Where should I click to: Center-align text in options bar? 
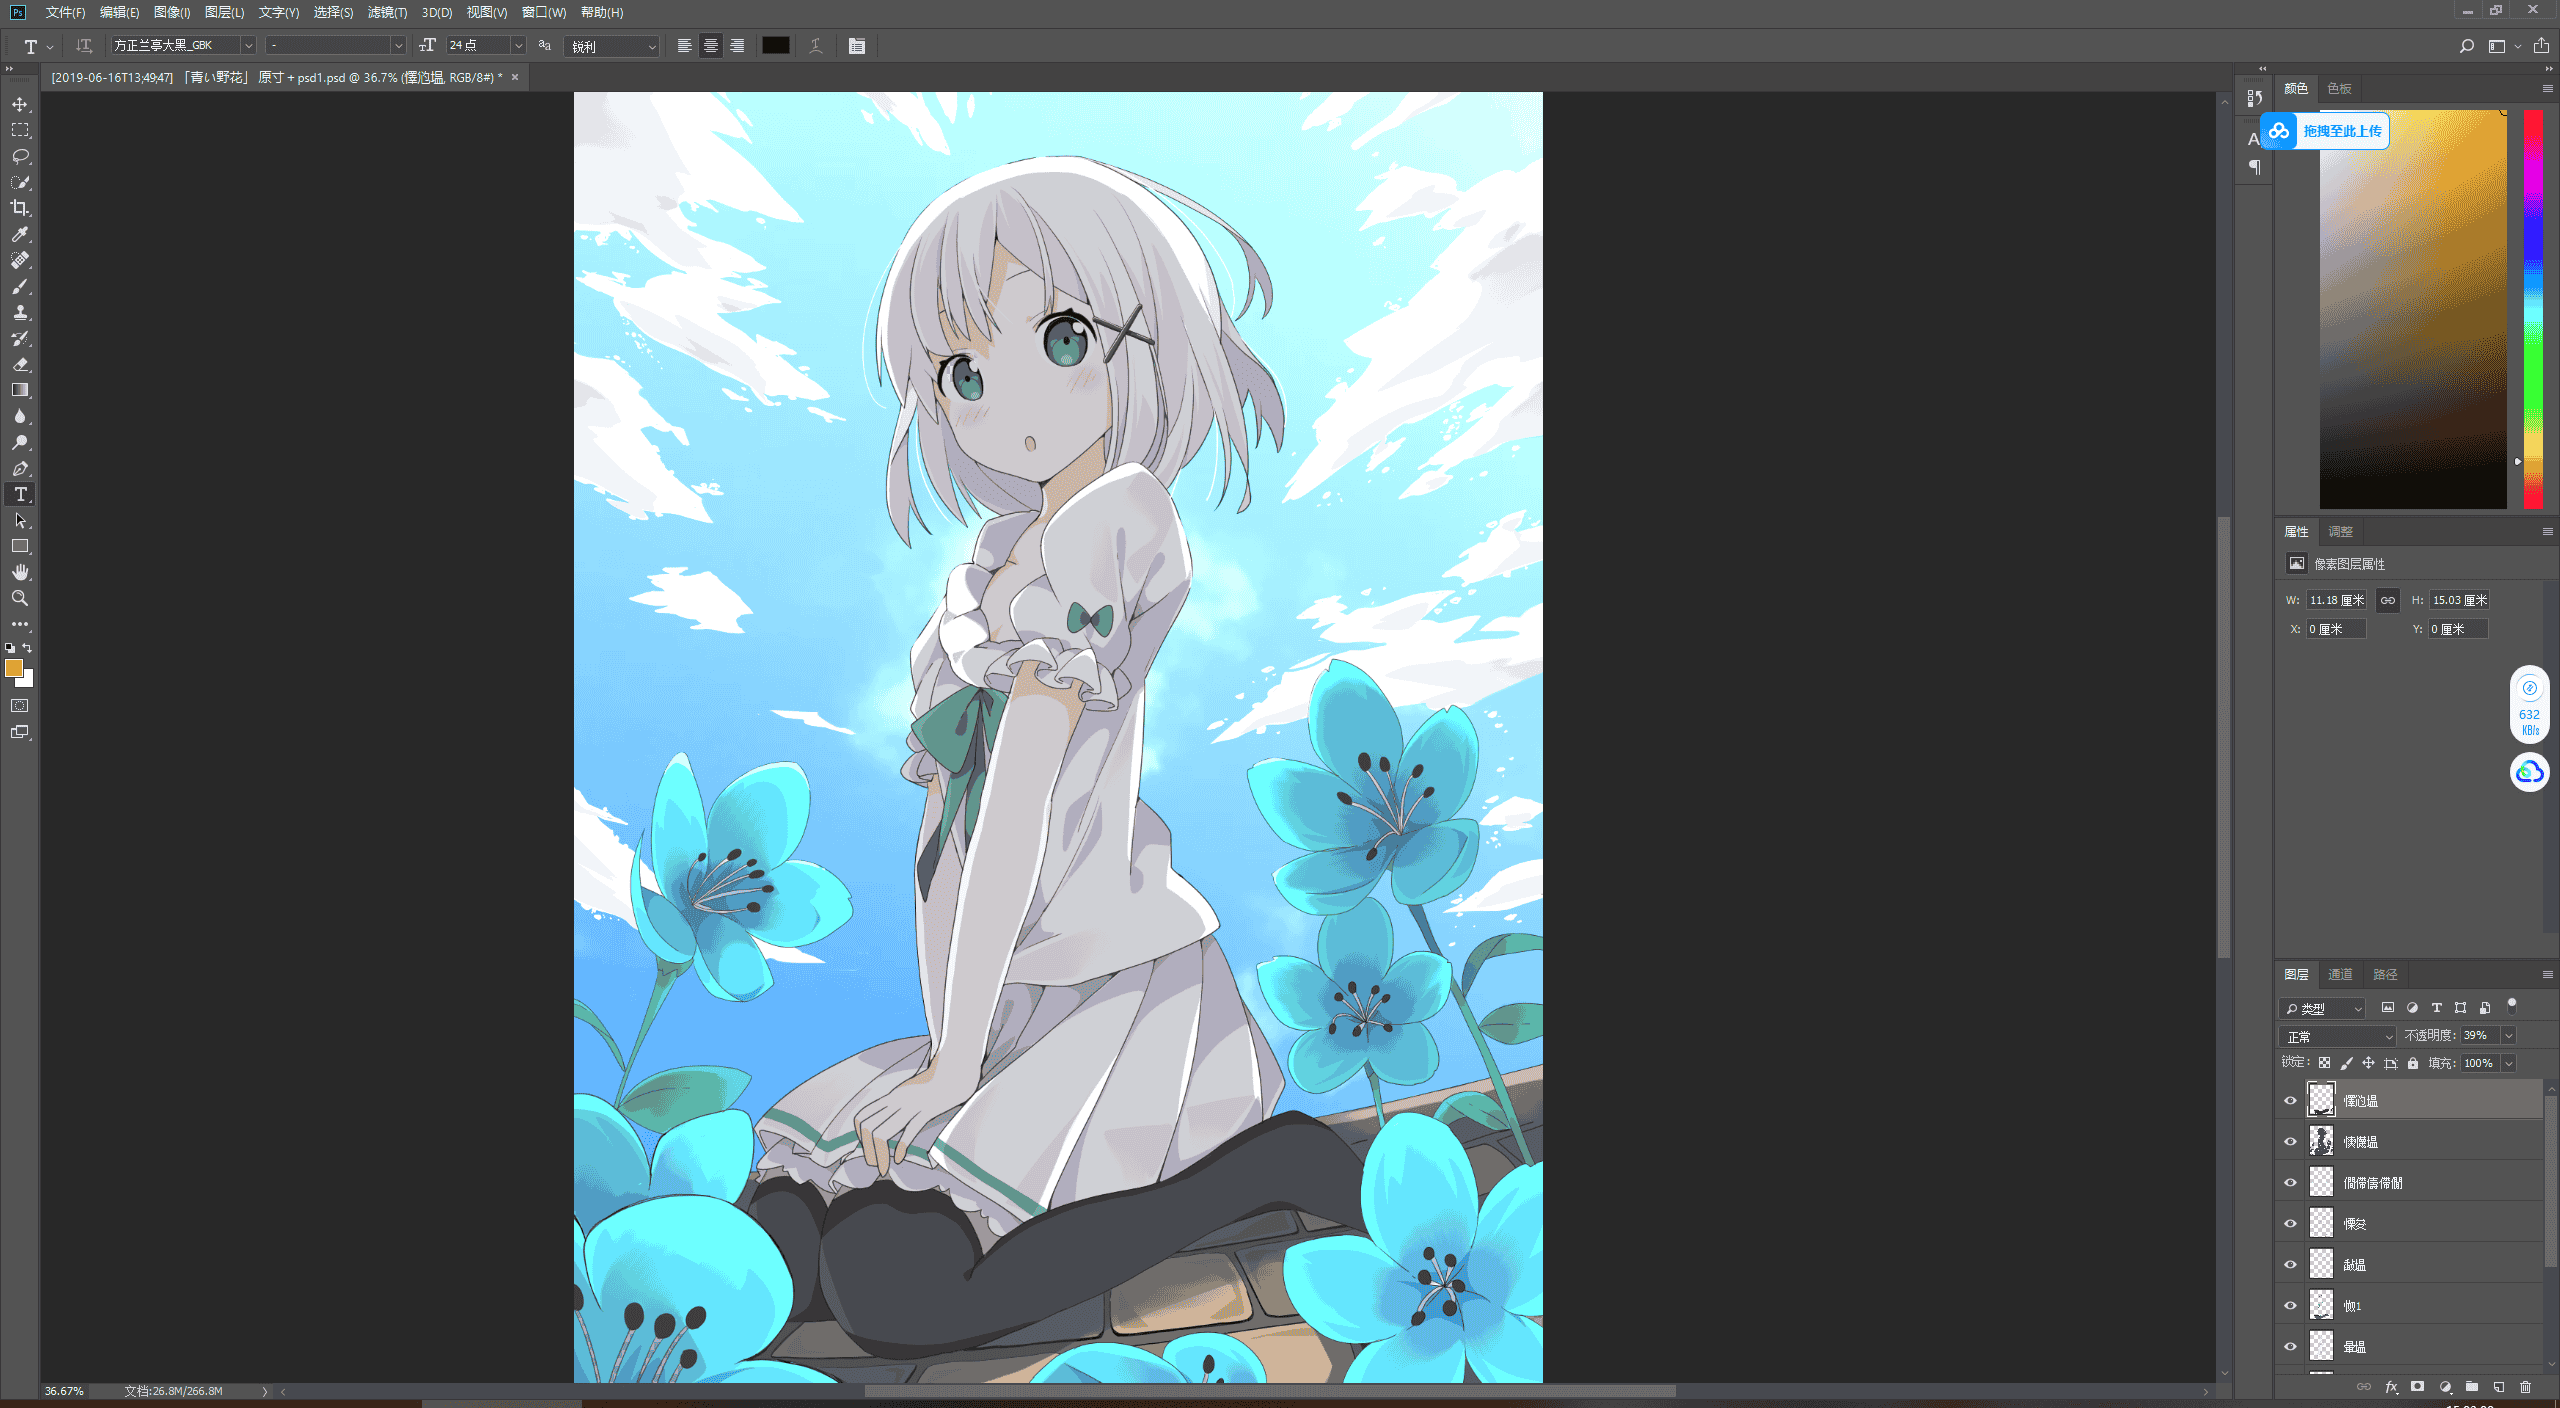tap(710, 46)
